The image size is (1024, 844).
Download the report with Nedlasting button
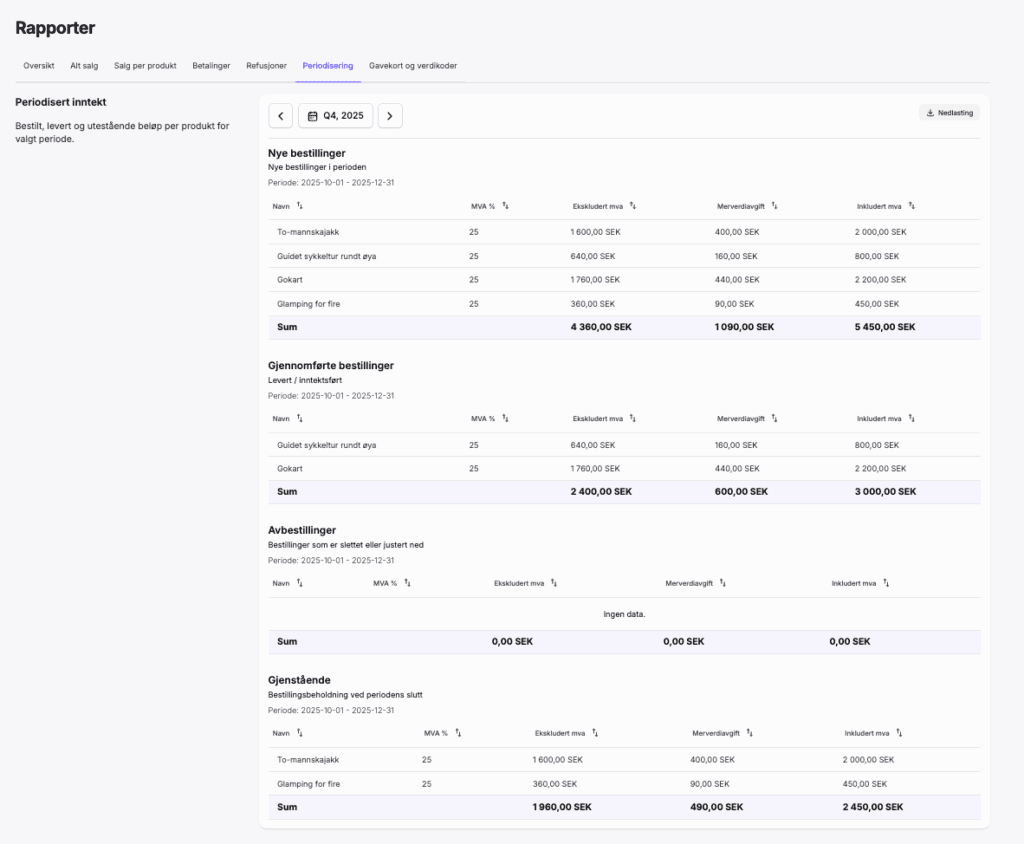[949, 113]
